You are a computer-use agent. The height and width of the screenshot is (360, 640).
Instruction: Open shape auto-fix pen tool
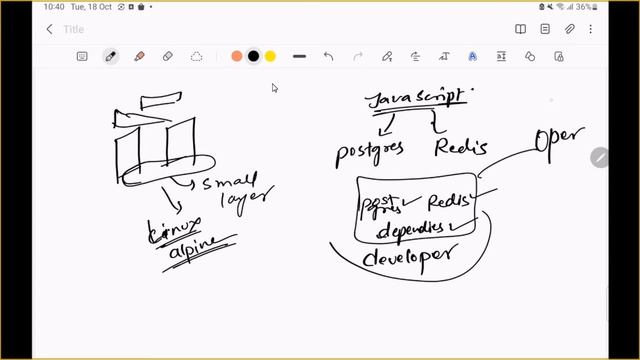[x=387, y=56]
